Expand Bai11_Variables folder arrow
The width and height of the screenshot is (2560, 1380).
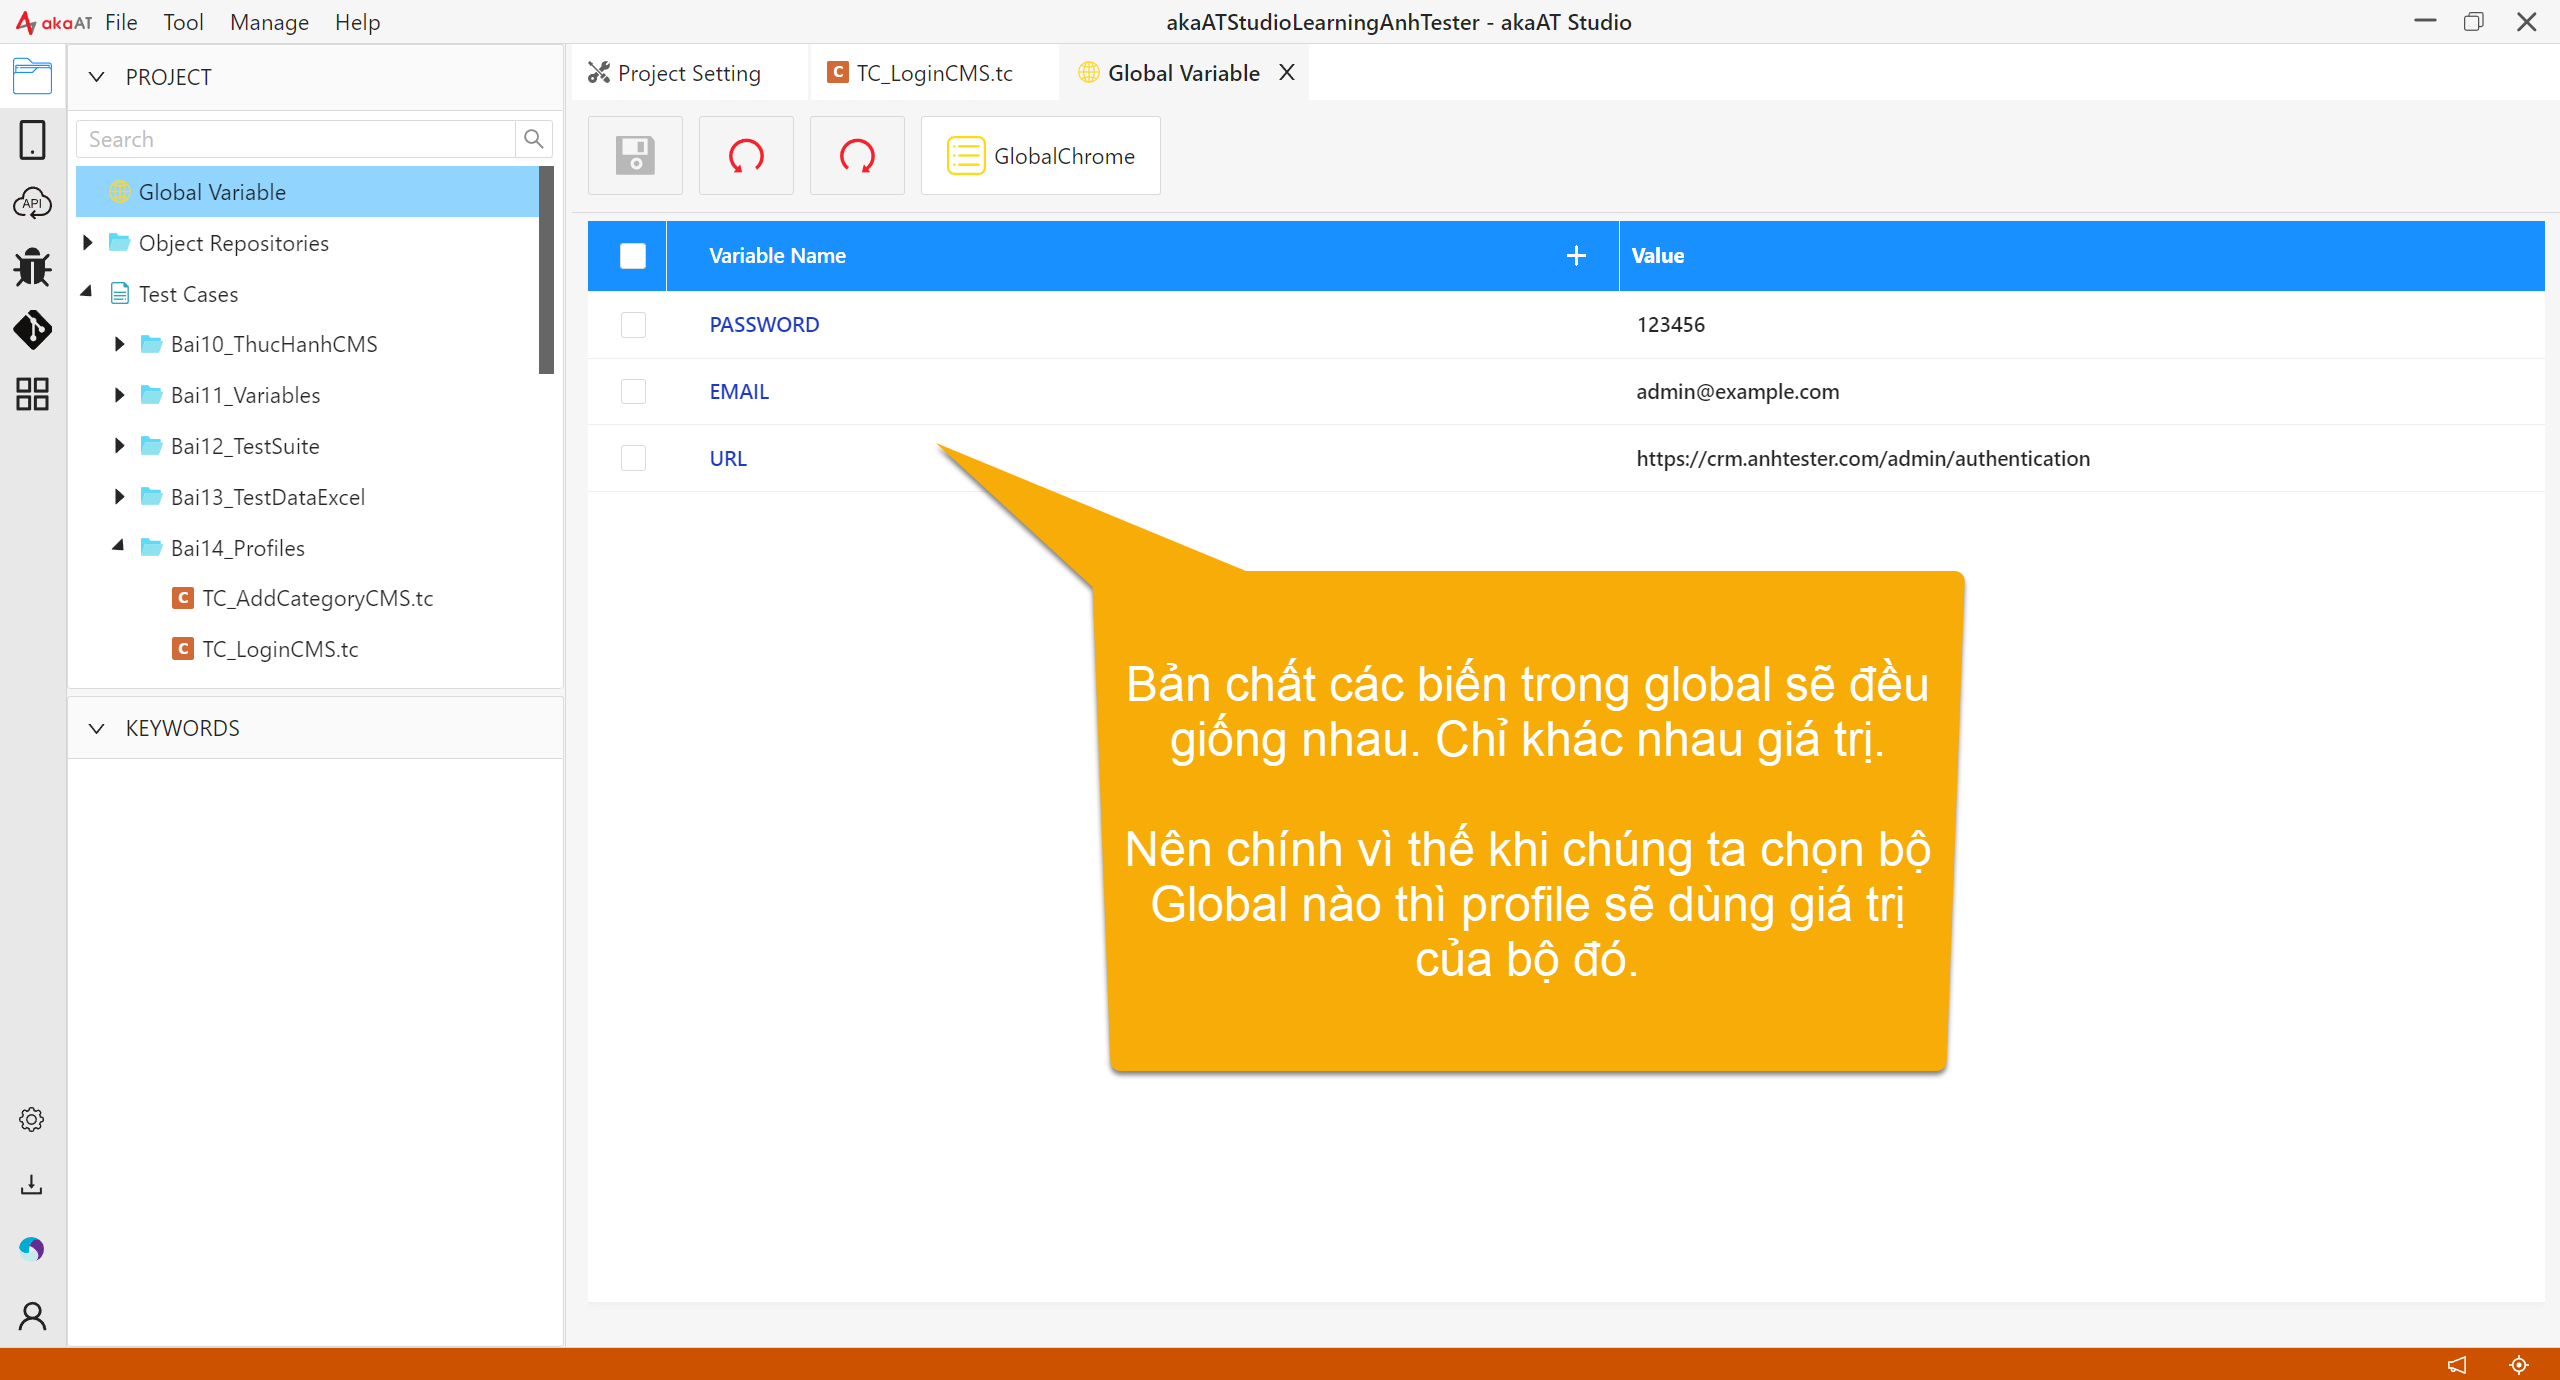pyautogui.click(x=119, y=395)
